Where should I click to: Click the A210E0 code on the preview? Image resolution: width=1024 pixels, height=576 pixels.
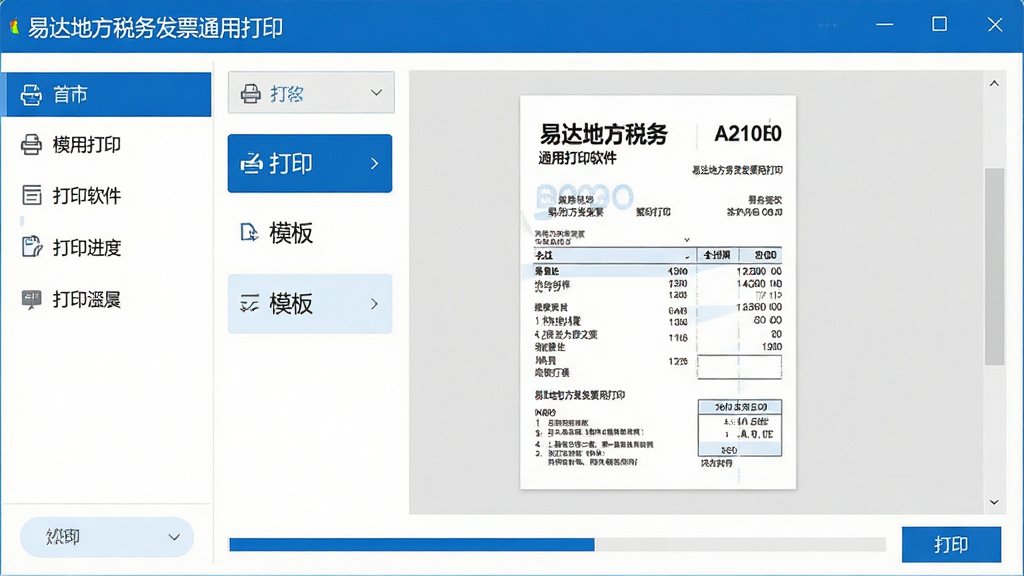click(748, 134)
